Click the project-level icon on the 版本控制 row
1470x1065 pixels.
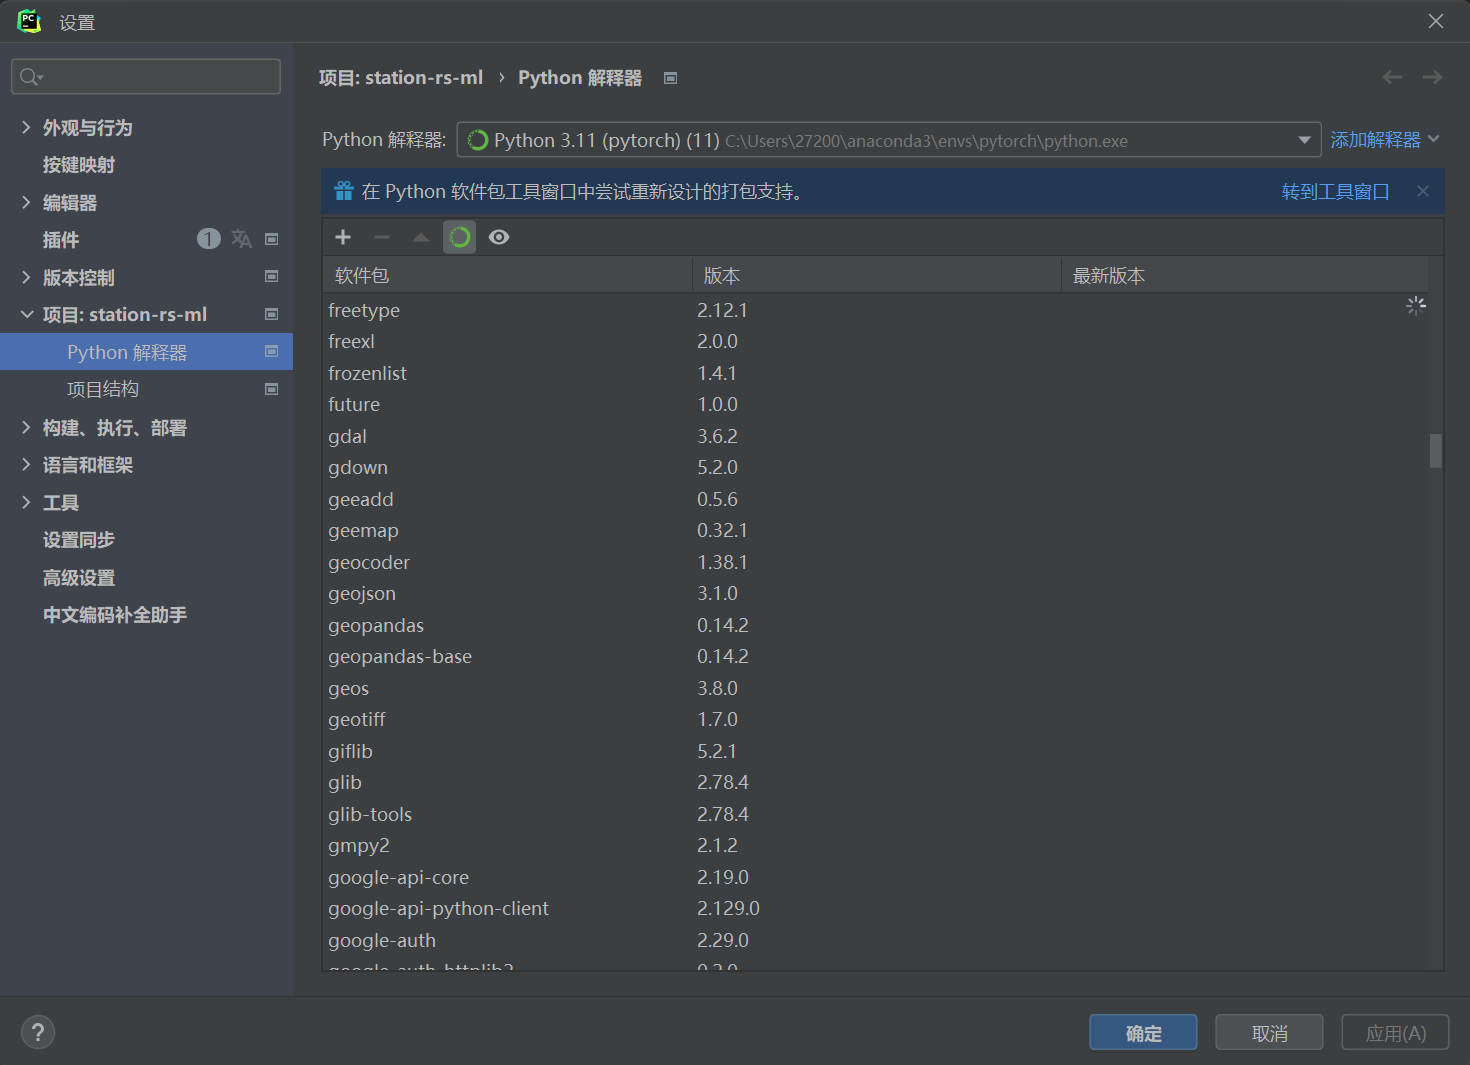click(271, 276)
